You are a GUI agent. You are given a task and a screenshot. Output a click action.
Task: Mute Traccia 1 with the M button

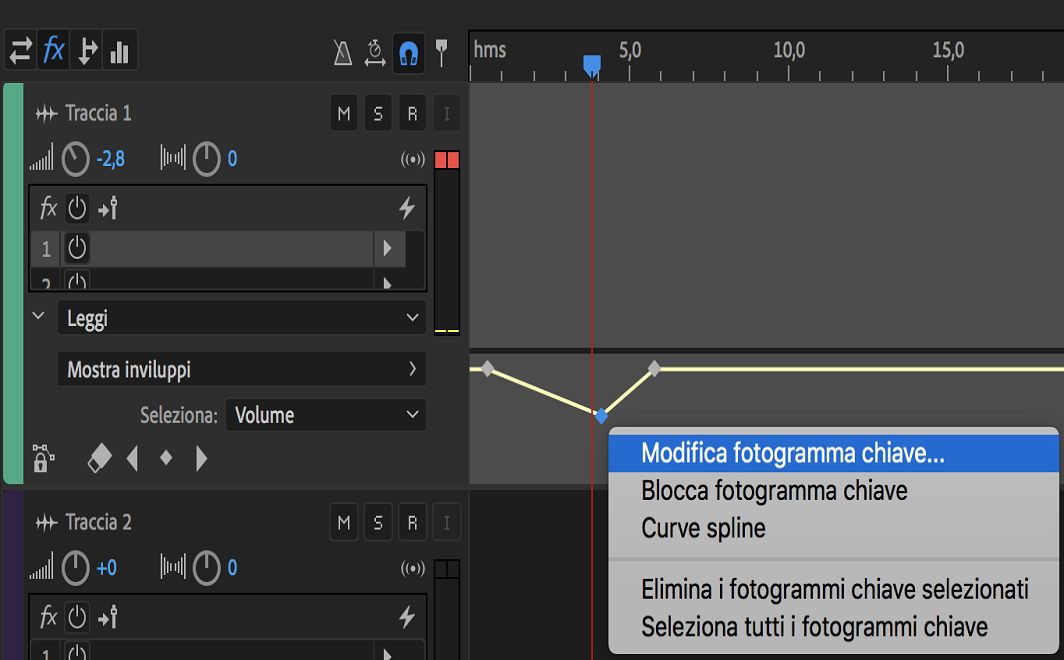pos(344,112)
